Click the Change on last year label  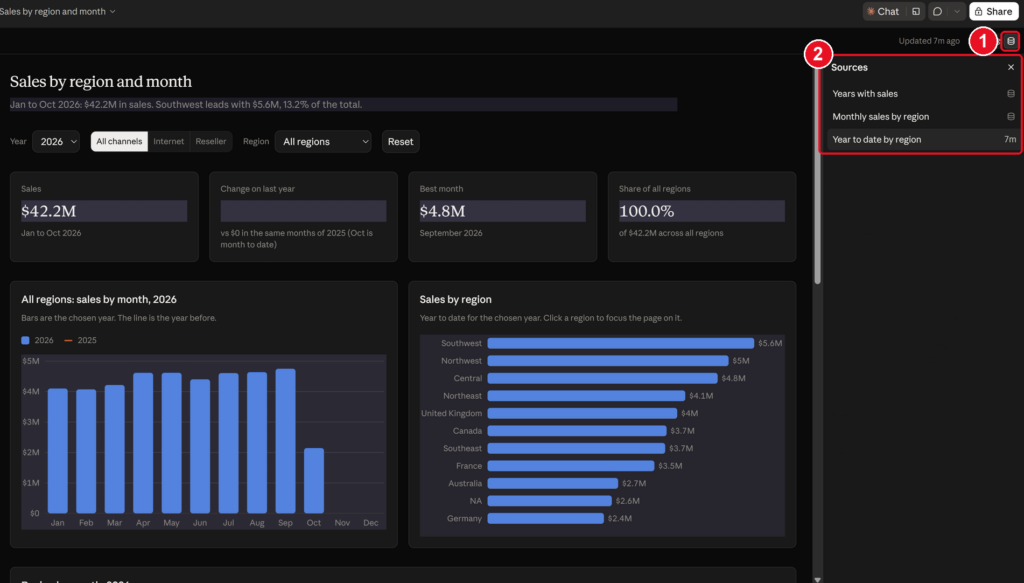[x=257, y=189]
